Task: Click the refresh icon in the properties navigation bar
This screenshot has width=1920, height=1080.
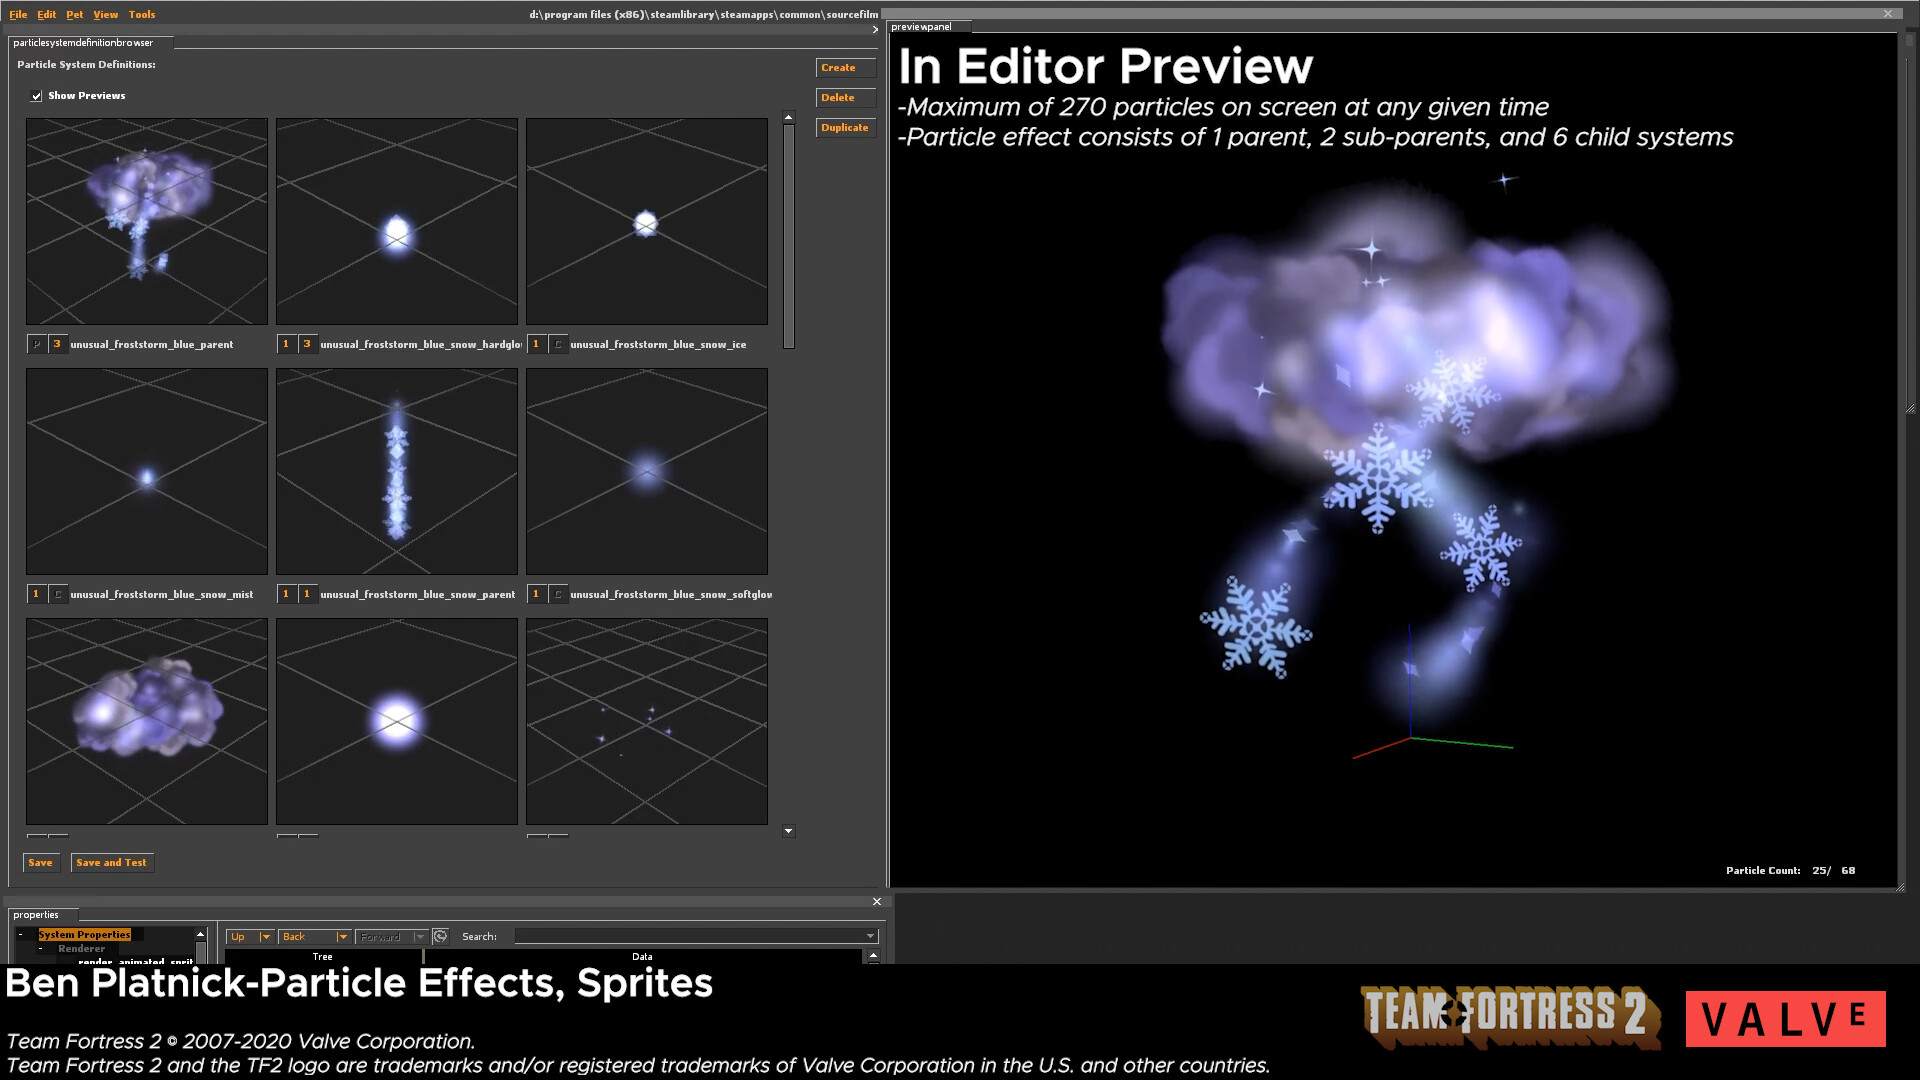Action: [440, 937]
